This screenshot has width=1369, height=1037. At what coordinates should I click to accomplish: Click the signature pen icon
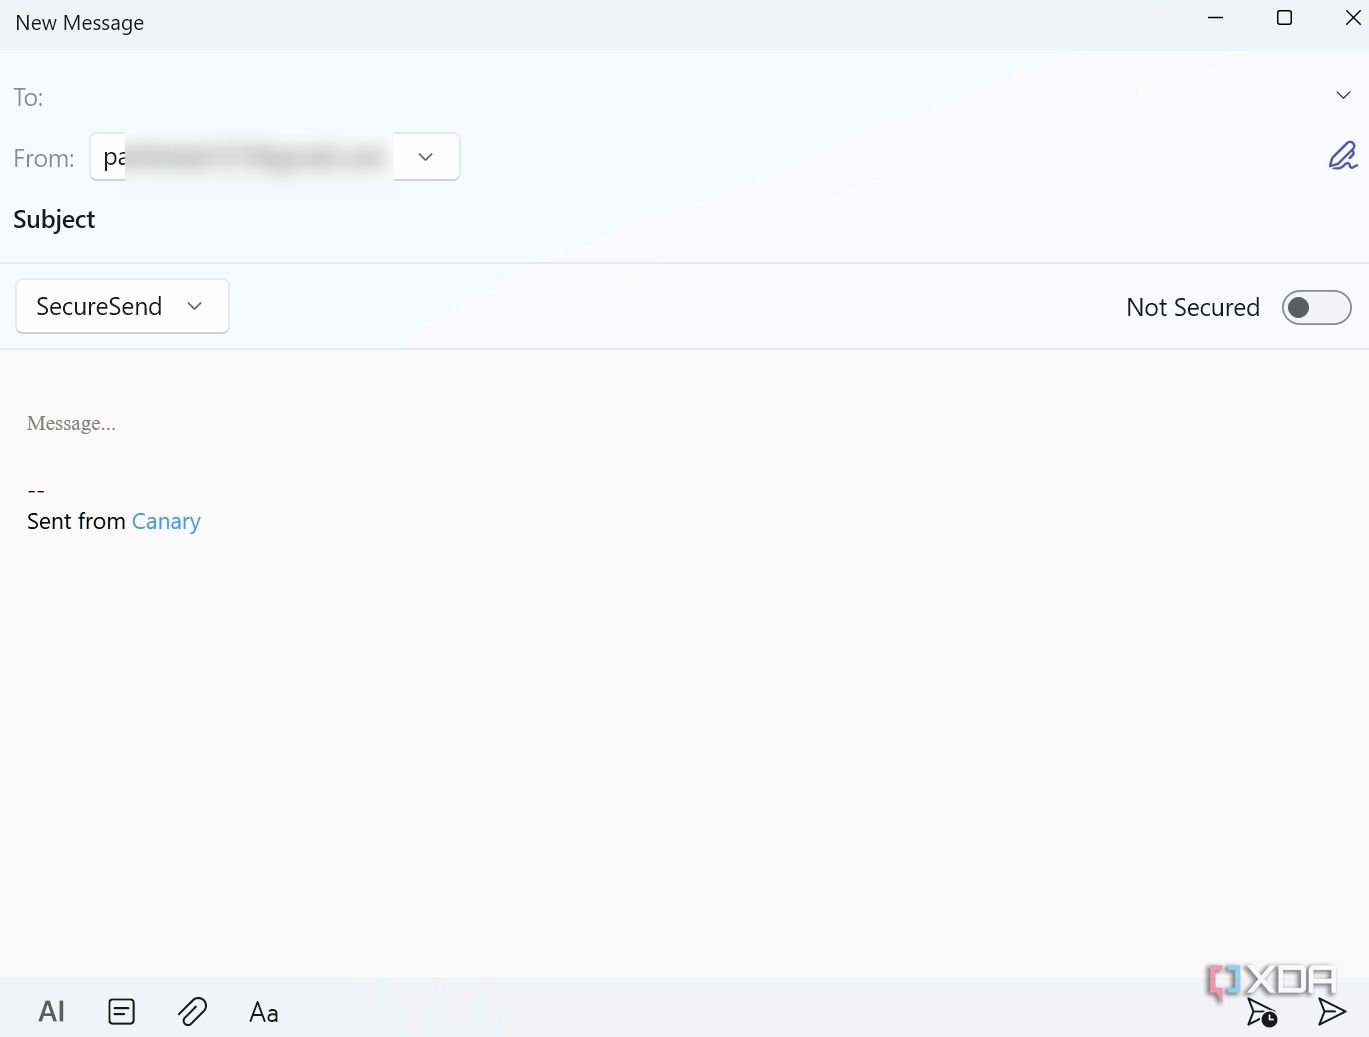(1342, 156)
